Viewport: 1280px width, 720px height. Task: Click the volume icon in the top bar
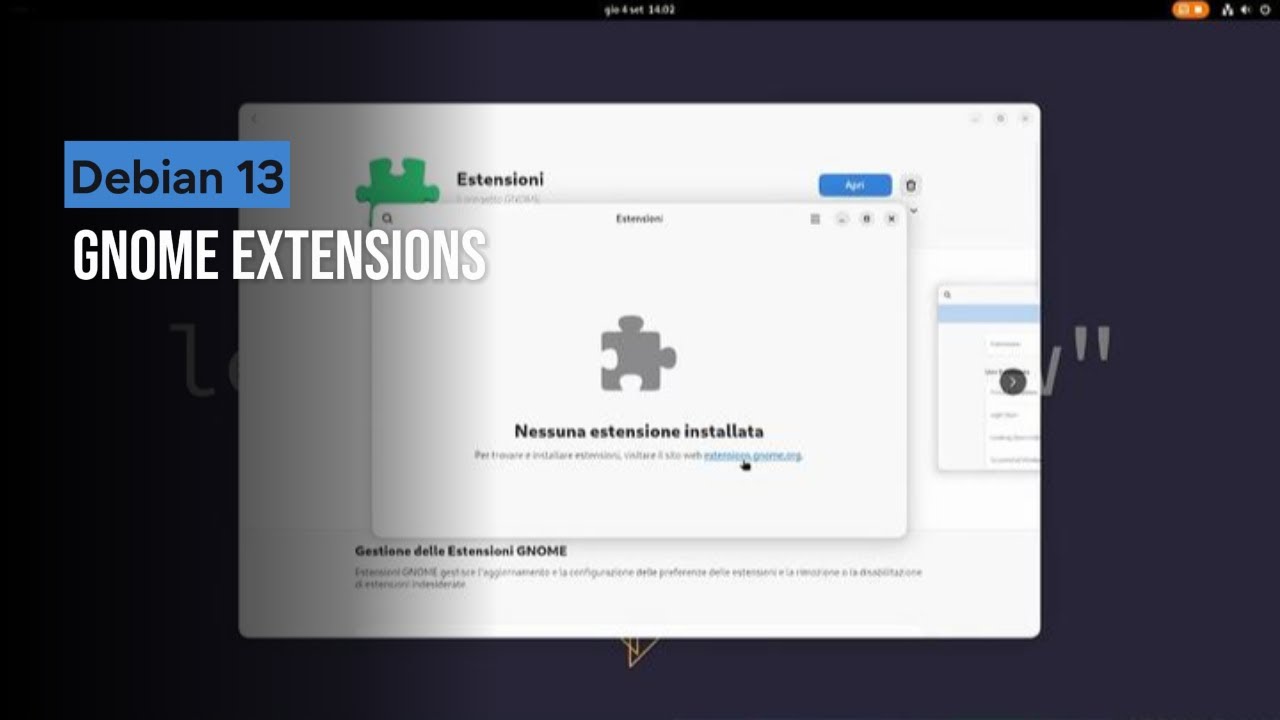click(x=1246, y=9)
